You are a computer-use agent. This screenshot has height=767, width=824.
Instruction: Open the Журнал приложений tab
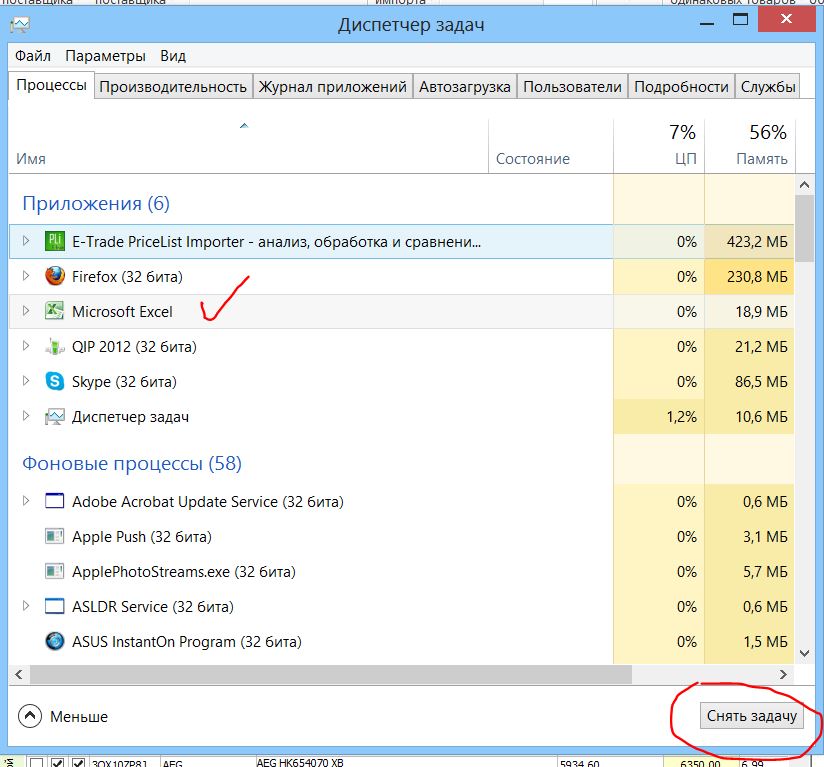[333, 87]
